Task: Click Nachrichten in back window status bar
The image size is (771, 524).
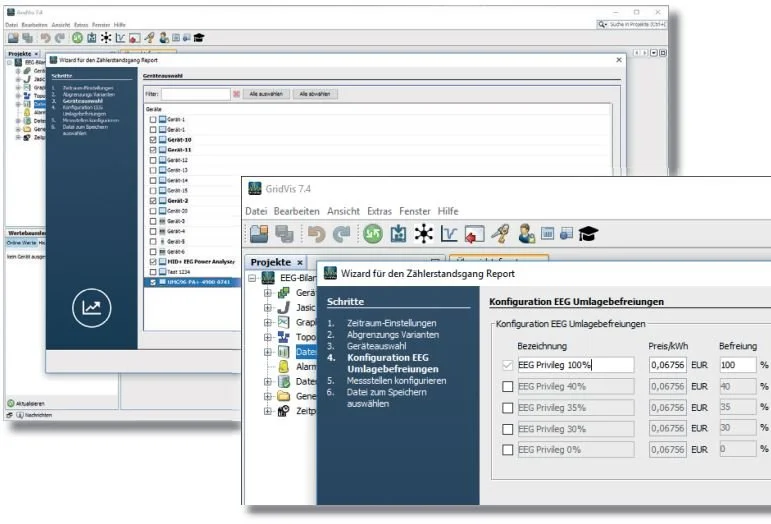Action: coord(34,415)
